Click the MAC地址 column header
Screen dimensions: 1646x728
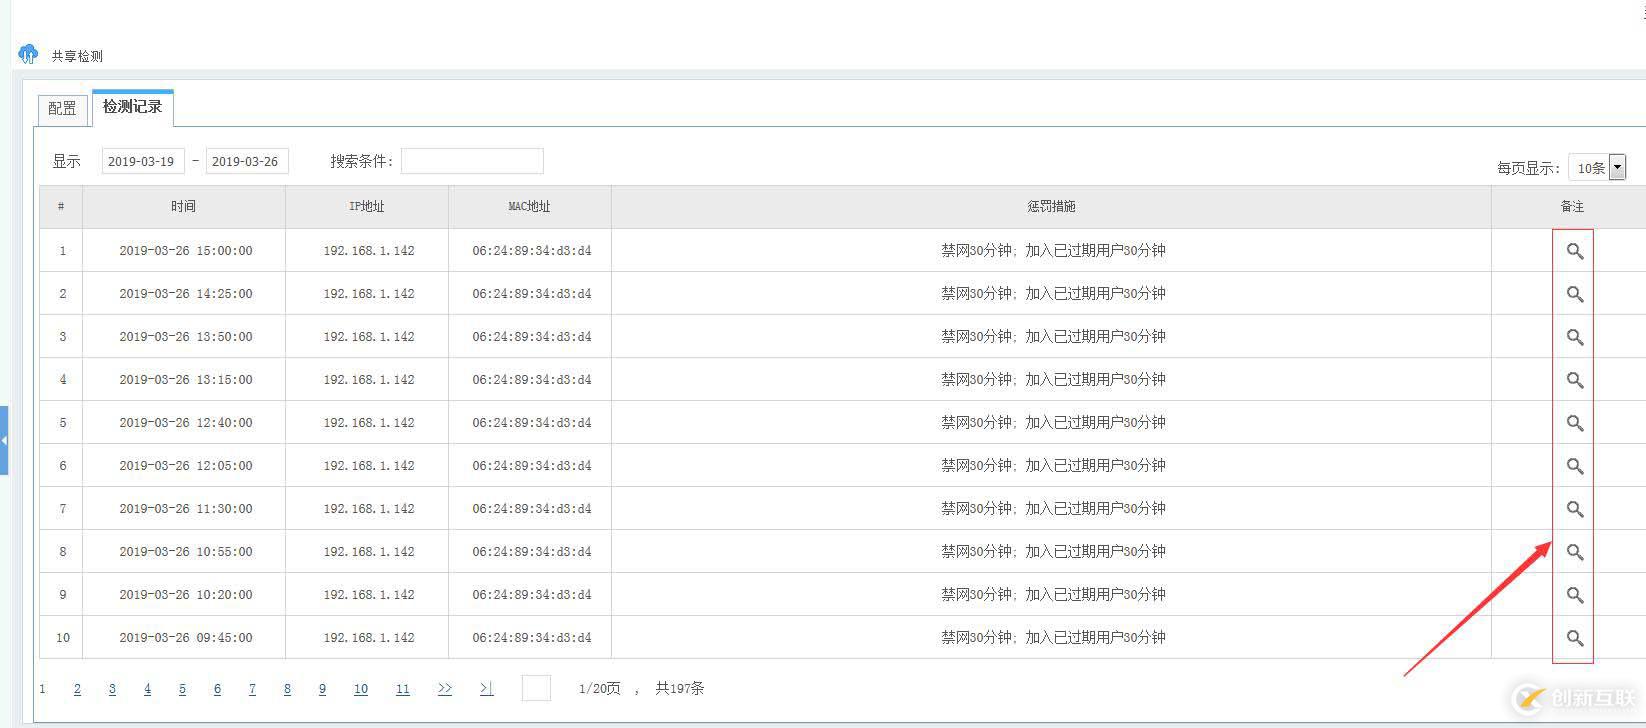click(530, 207)
